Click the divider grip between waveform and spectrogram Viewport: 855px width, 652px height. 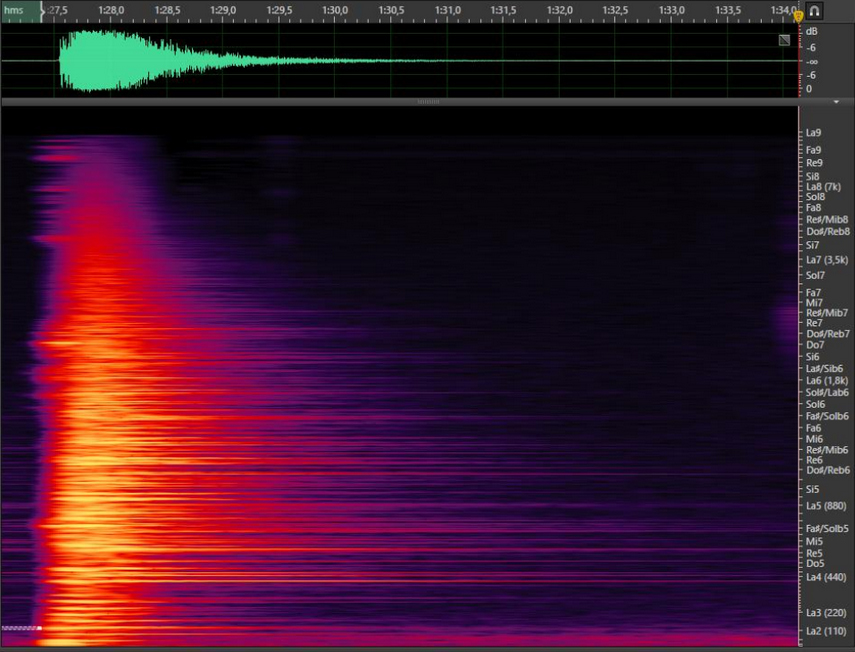(x=428, y=102)
